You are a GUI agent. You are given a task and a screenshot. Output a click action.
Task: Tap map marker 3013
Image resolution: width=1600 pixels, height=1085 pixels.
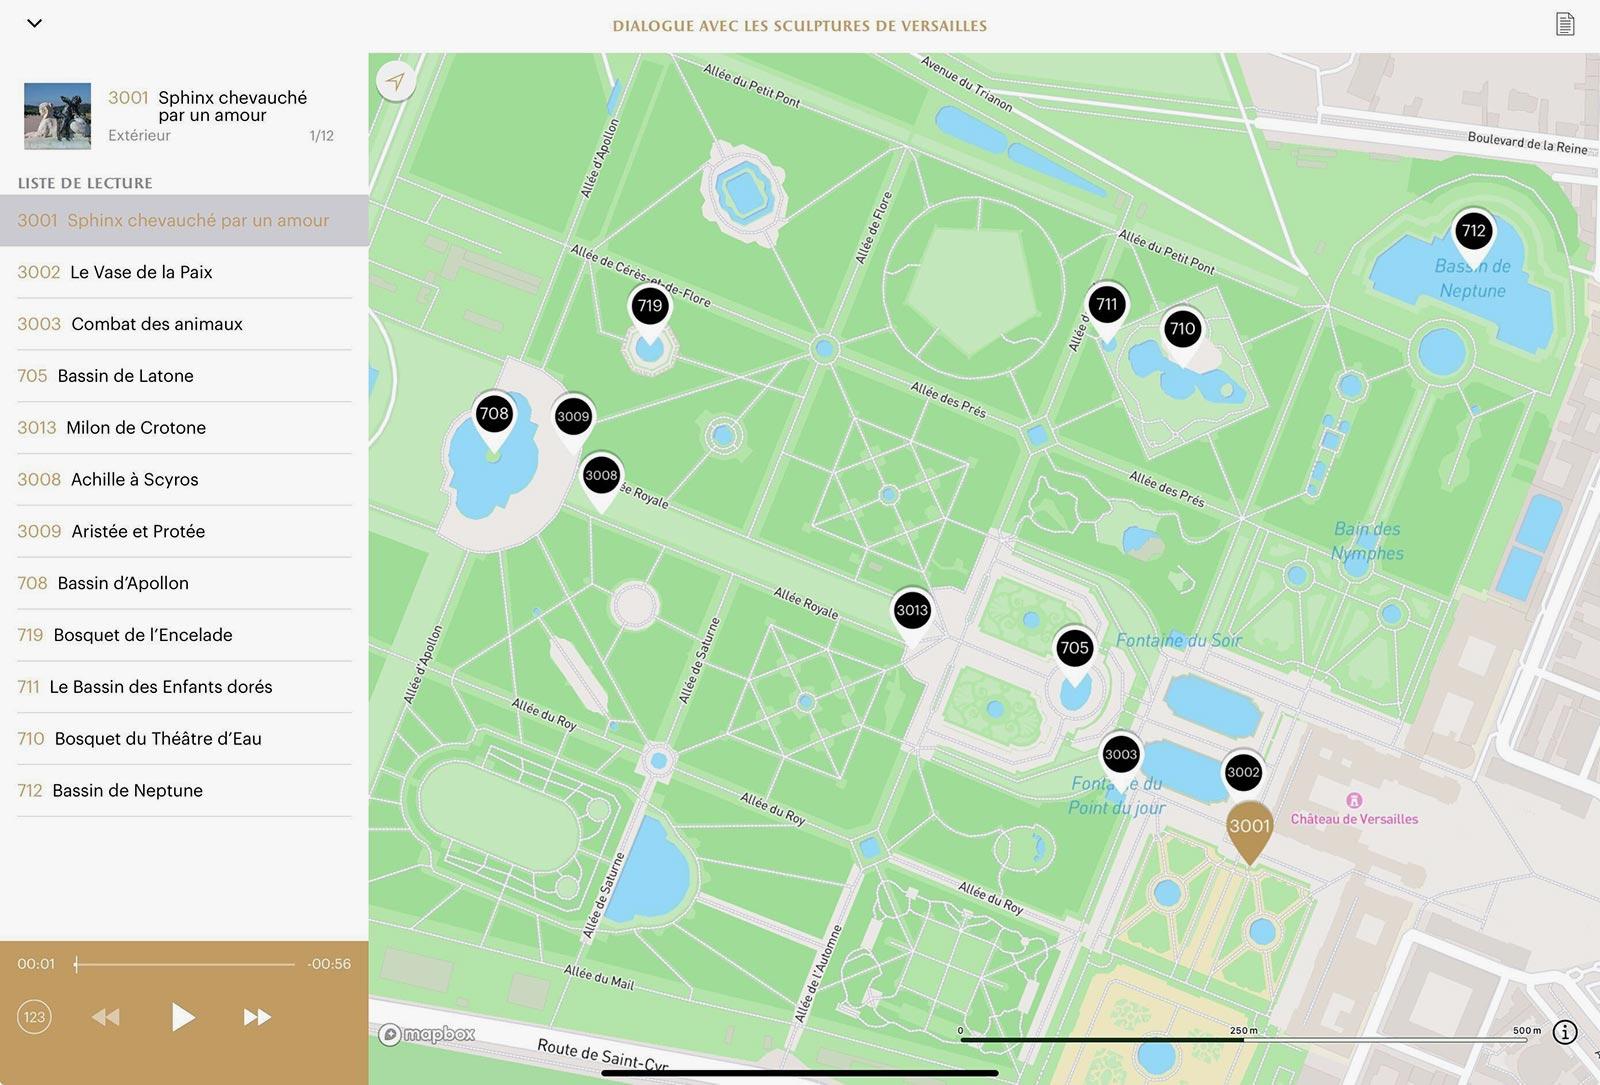click(912, 610)
